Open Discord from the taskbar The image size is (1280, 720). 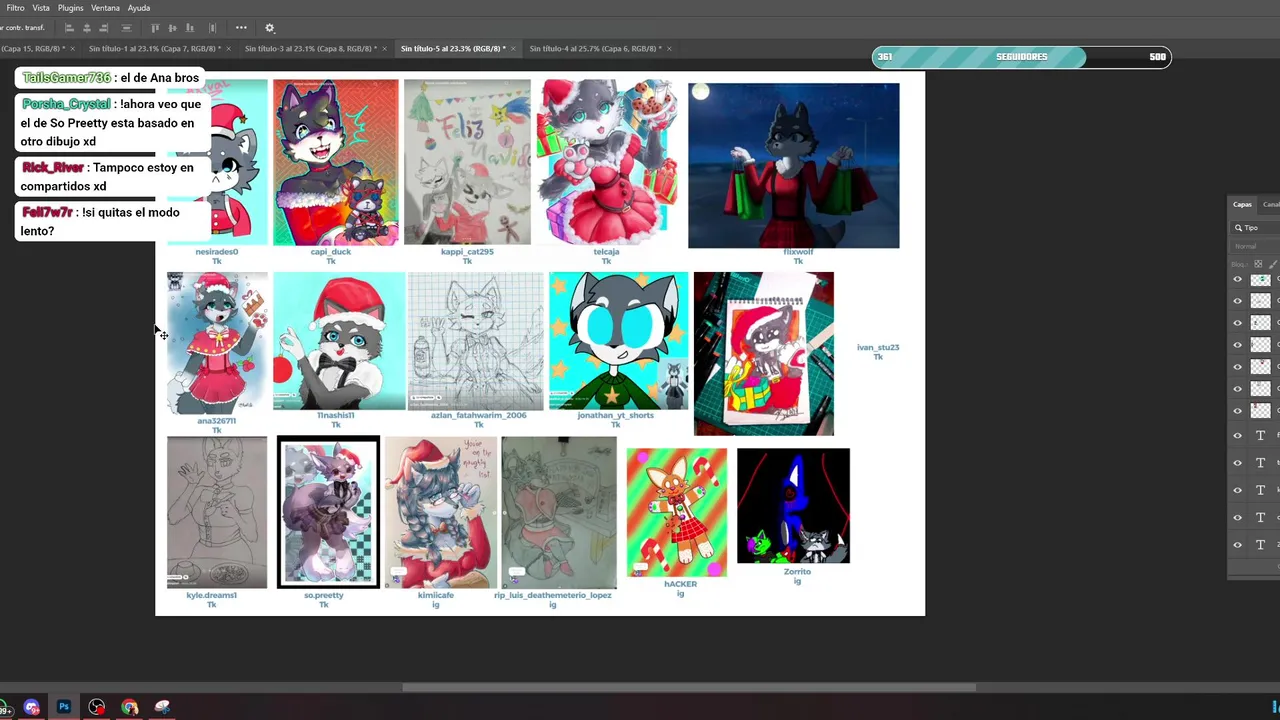pyautogui.click(x=31, y=707)
